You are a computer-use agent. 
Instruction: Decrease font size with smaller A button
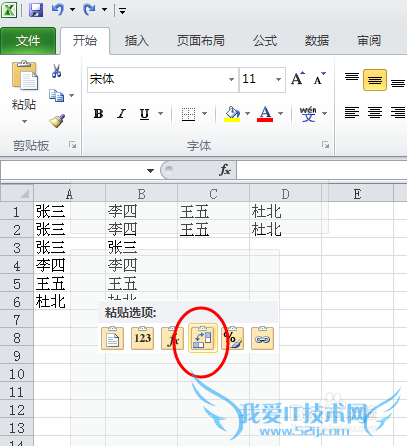(319, 79)
